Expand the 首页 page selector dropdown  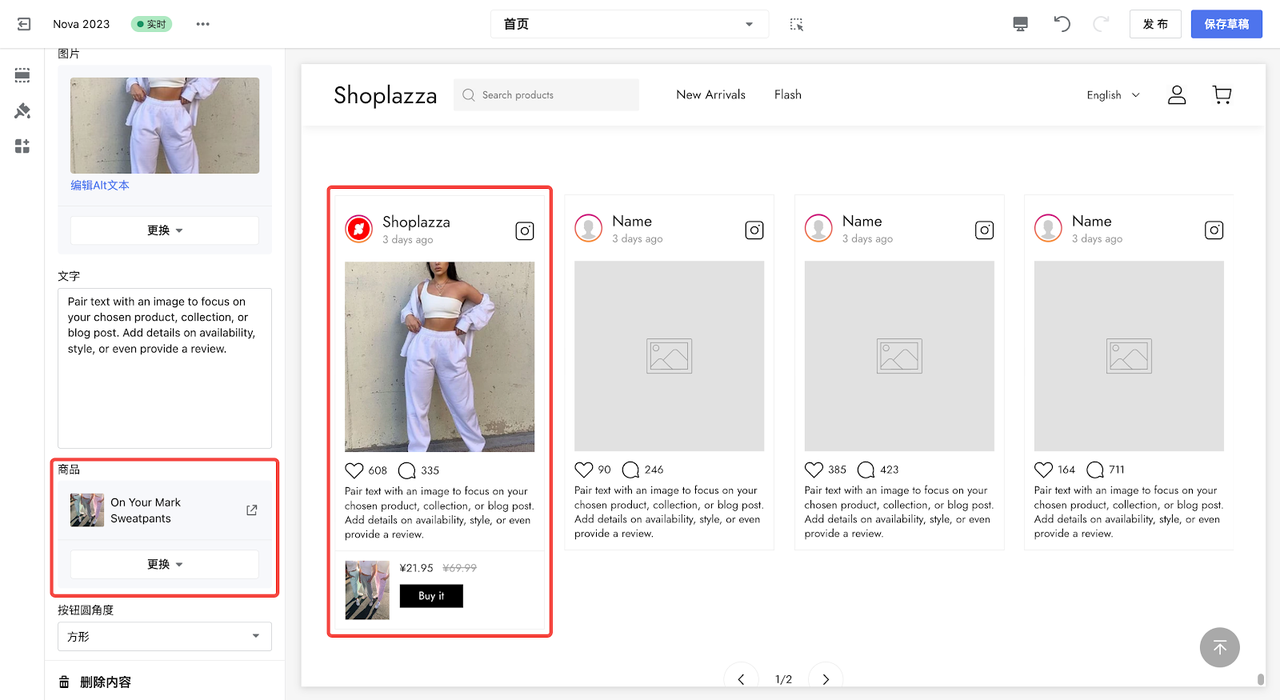click(629, 24)
